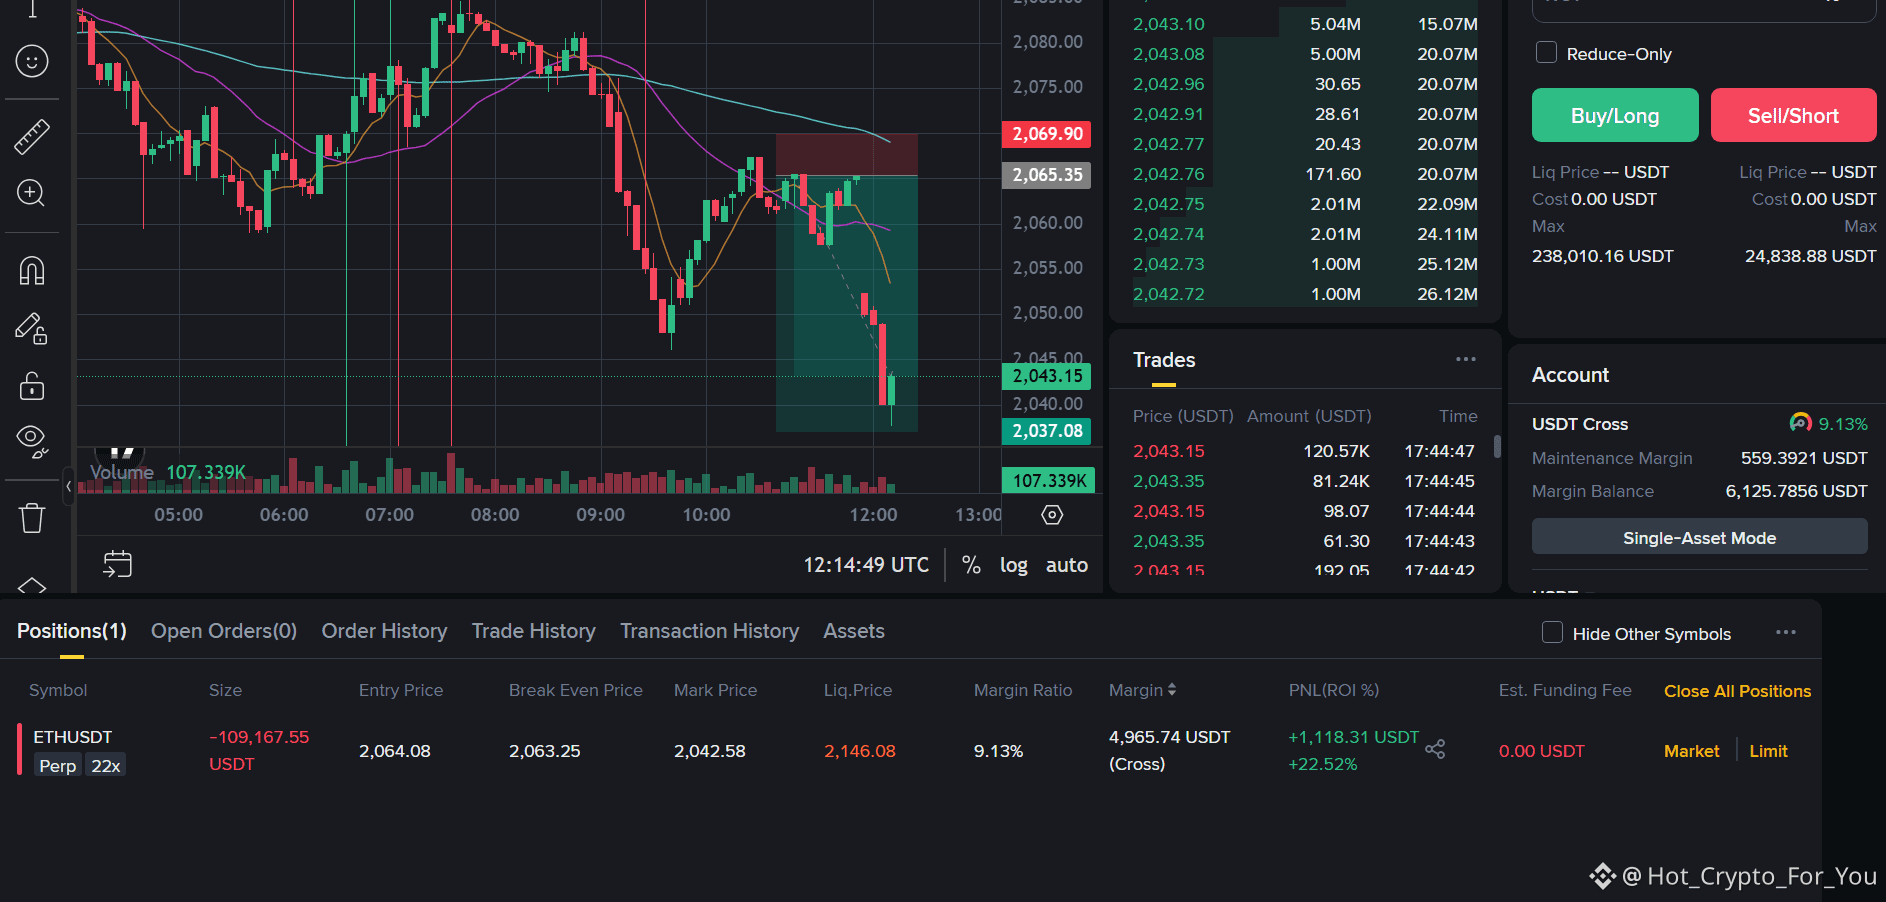The image size is (1886, 902).
Task: Sort positions by Margin column arrows
Action: coord(1172,690)
